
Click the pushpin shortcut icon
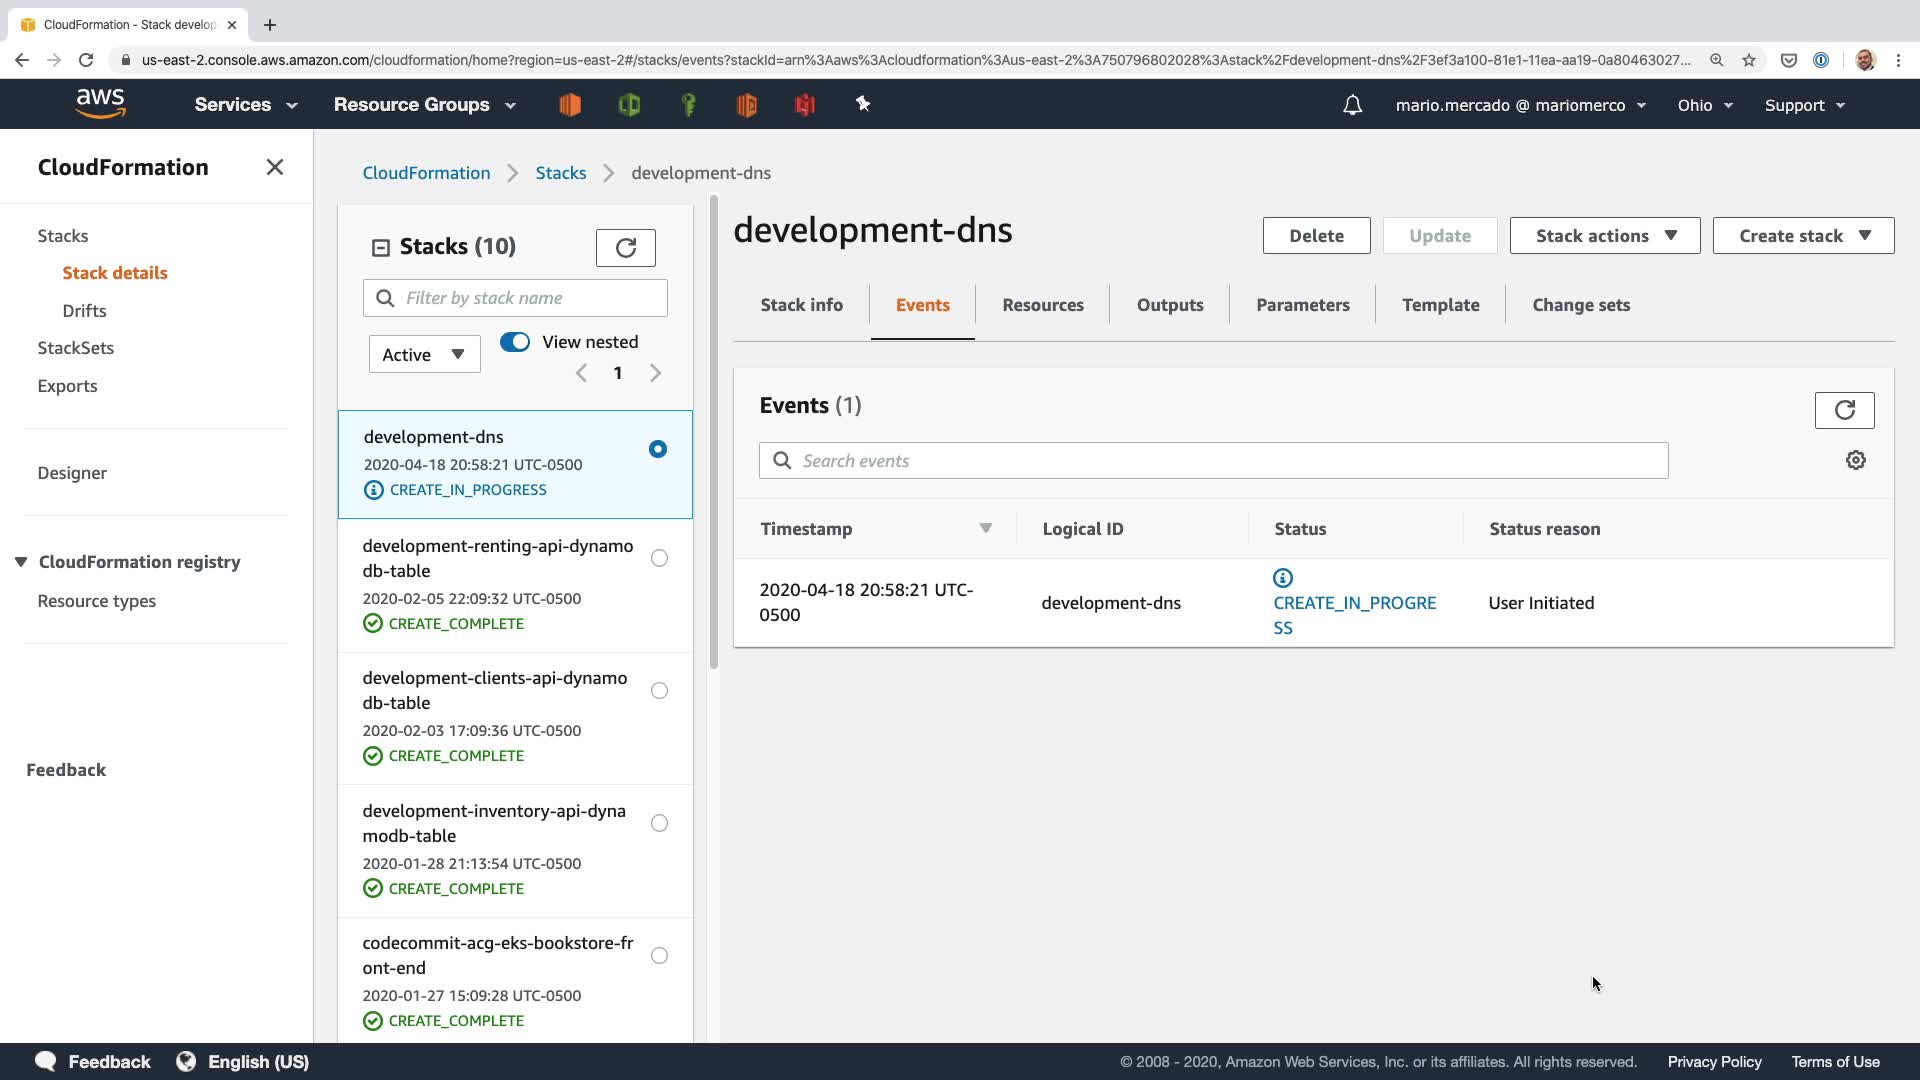pos(863,104)
